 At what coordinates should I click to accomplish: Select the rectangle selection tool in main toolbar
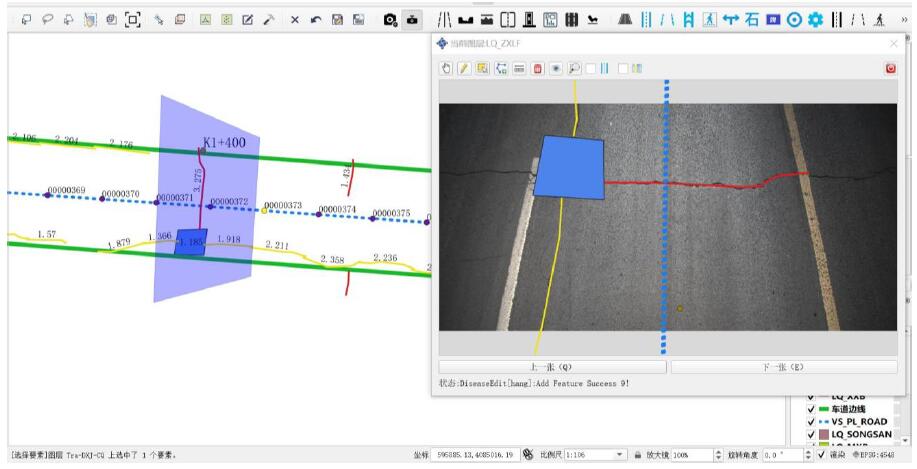click(26, 20)
